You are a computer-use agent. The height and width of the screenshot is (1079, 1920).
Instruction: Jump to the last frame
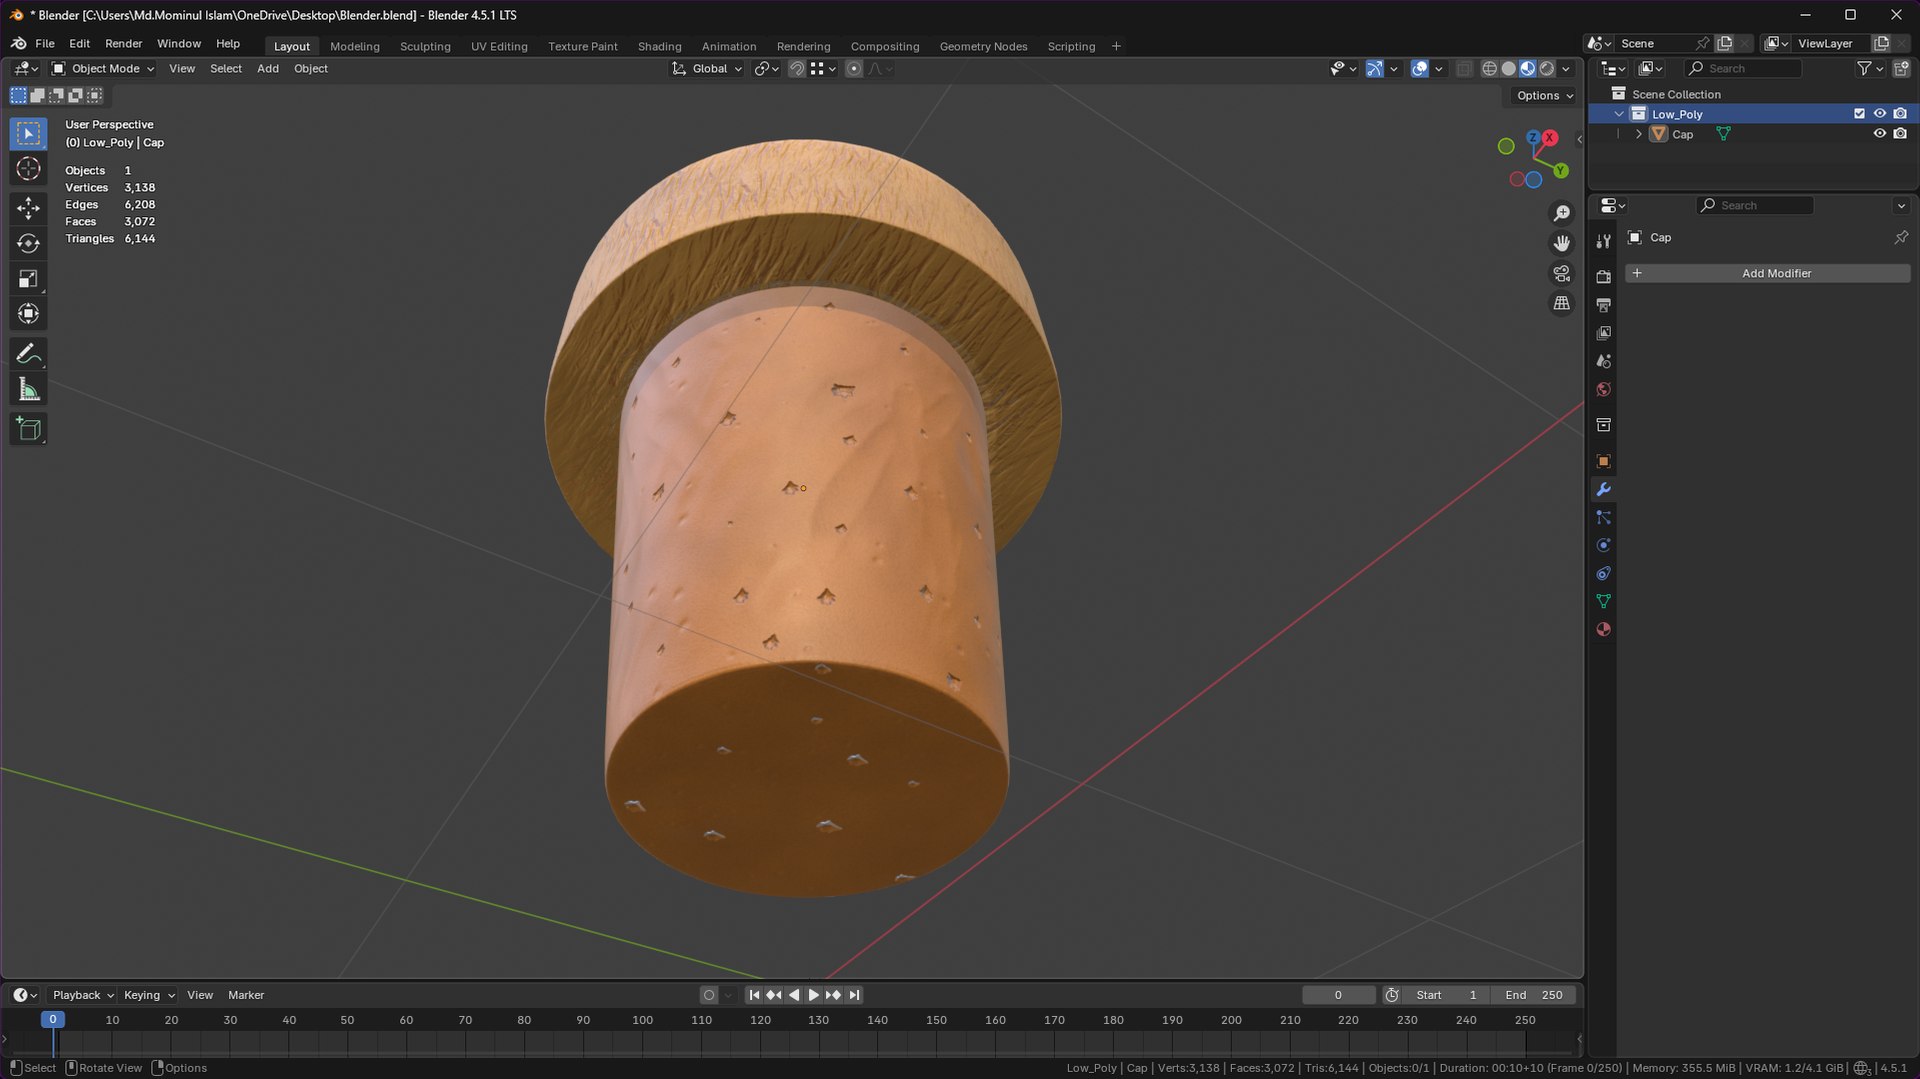[x=854, y=995]
